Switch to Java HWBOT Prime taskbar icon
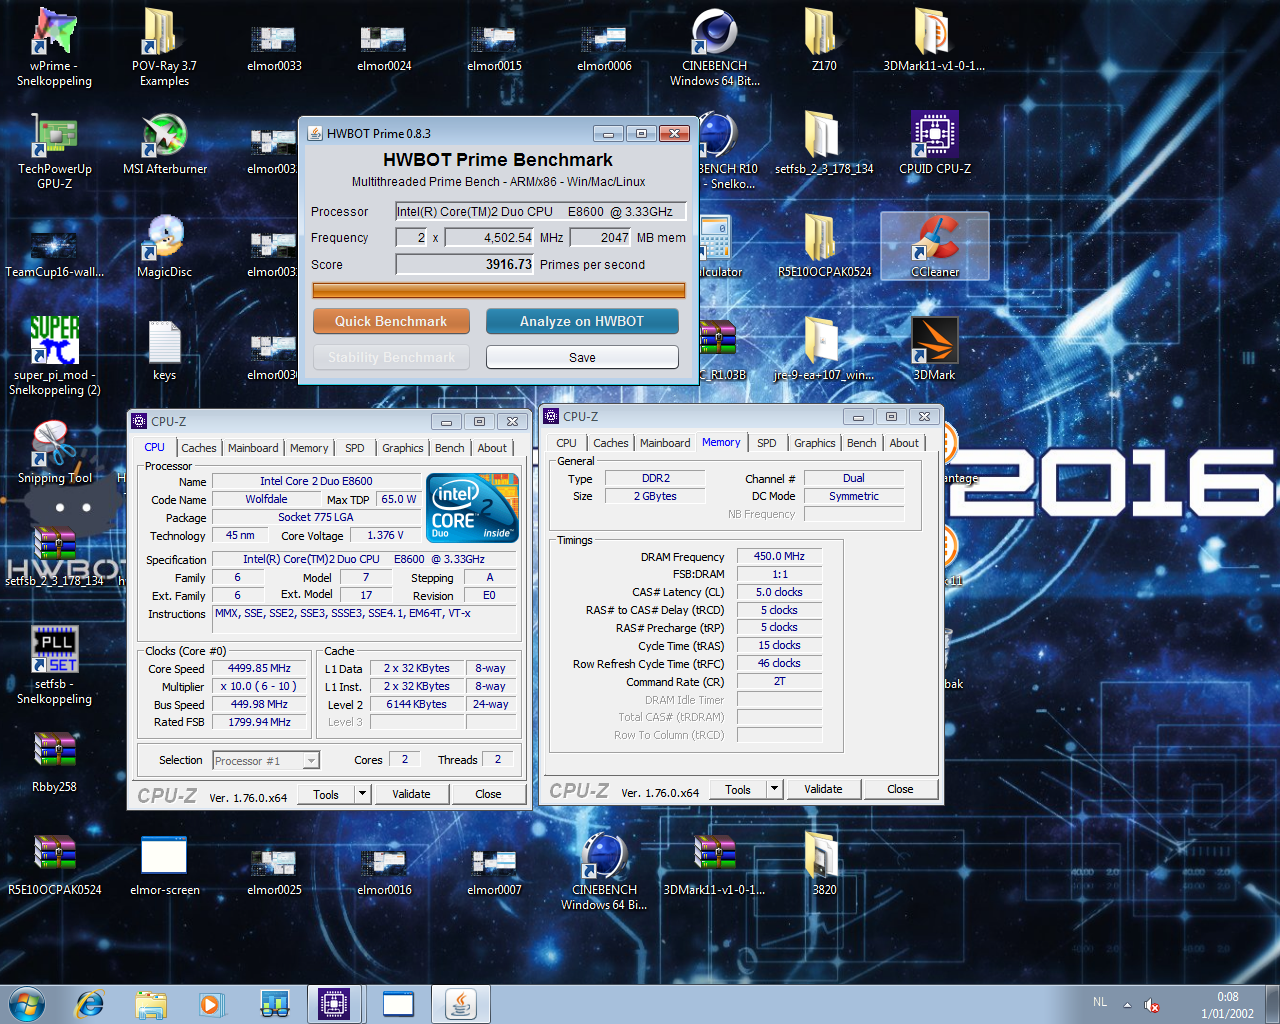 point(460,1003)
